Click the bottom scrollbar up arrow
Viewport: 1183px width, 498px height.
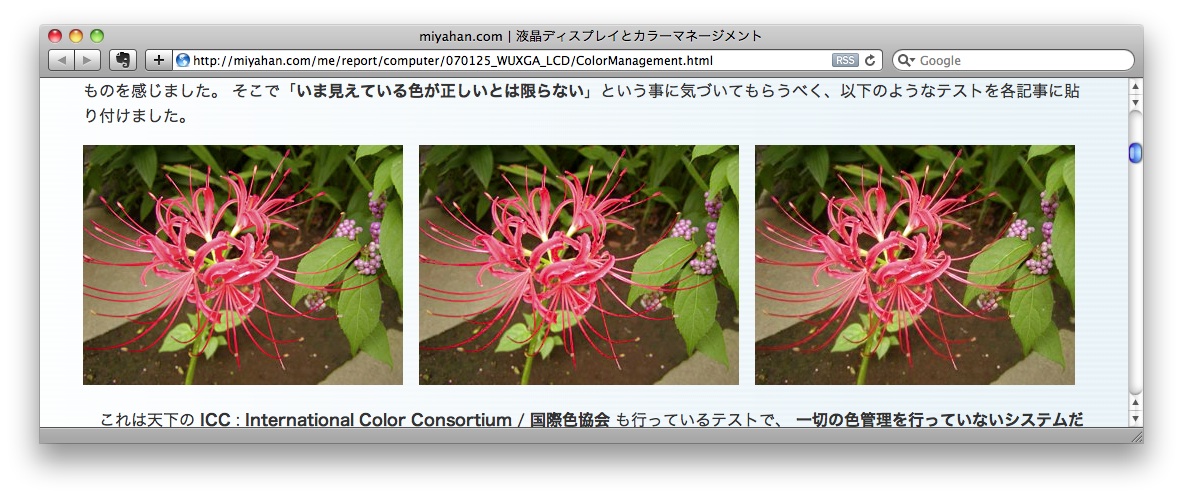tap(1135, 404)
